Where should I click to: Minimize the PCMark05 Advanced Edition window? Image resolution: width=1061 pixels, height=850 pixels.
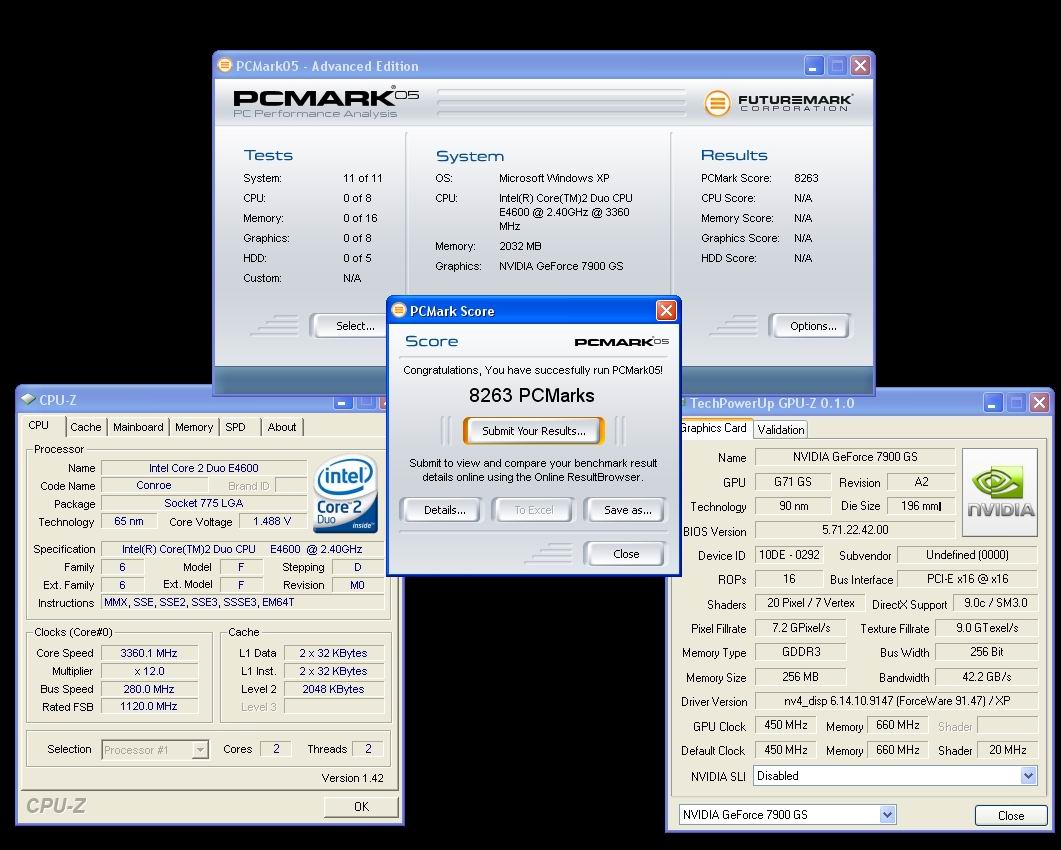coord(814,66)
